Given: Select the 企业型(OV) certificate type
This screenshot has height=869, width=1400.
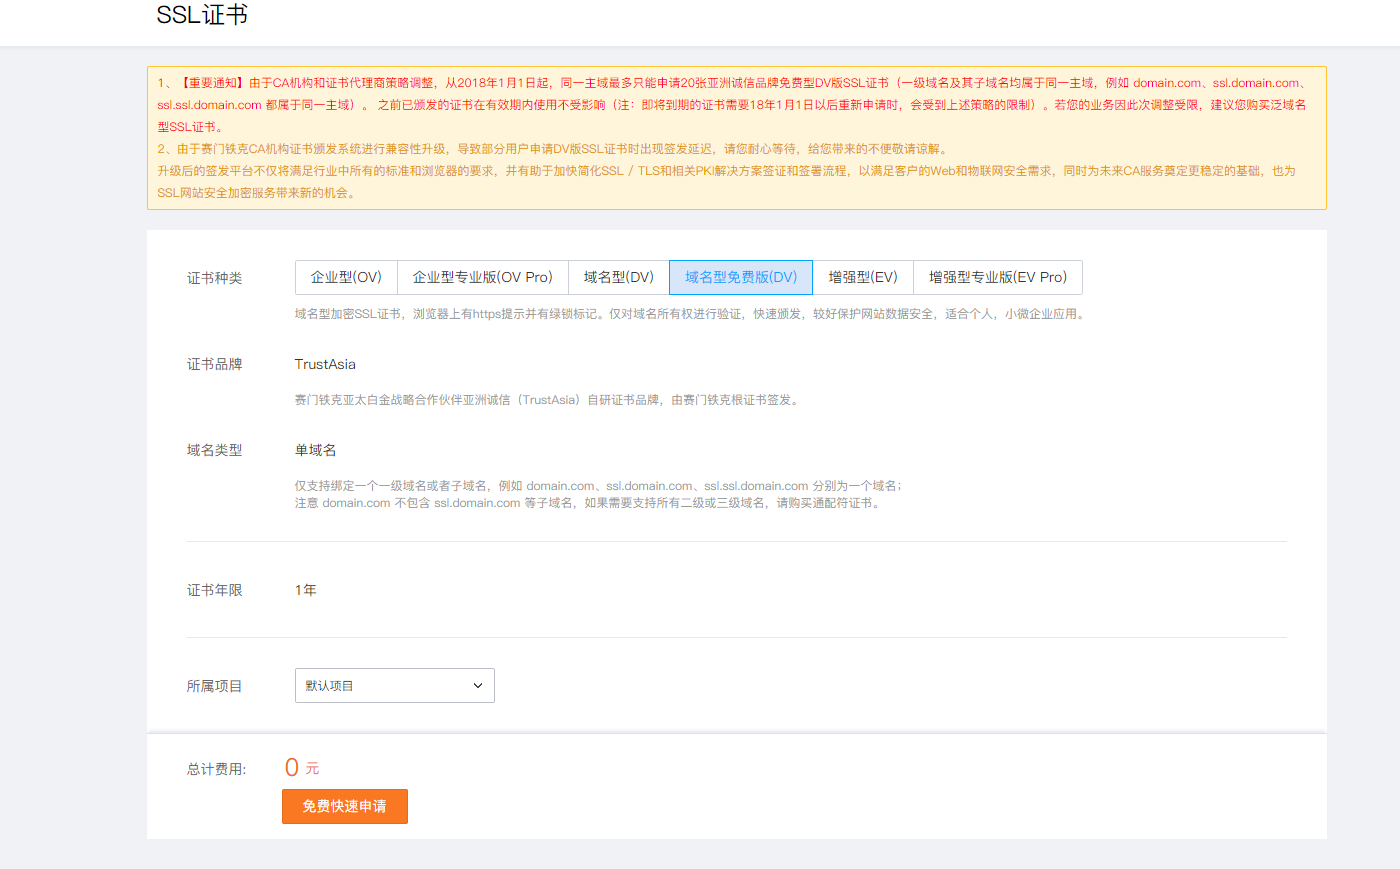Looking at the screenshot, I should (346, 277).
